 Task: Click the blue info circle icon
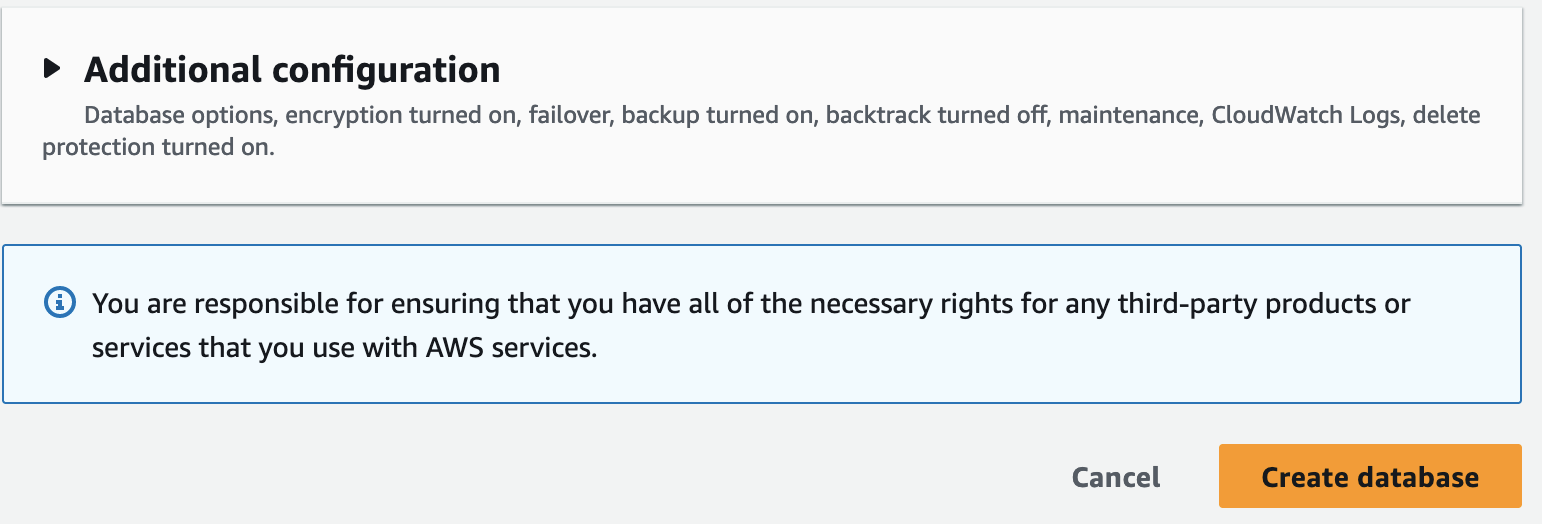click(60, 302)
